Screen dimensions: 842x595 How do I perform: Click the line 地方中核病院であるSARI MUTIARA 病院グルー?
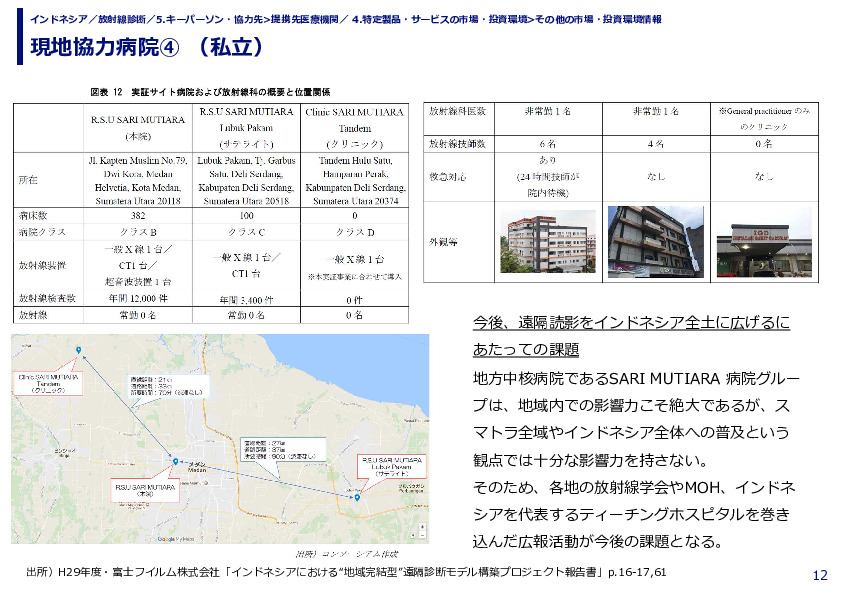[x=636, y=379]
